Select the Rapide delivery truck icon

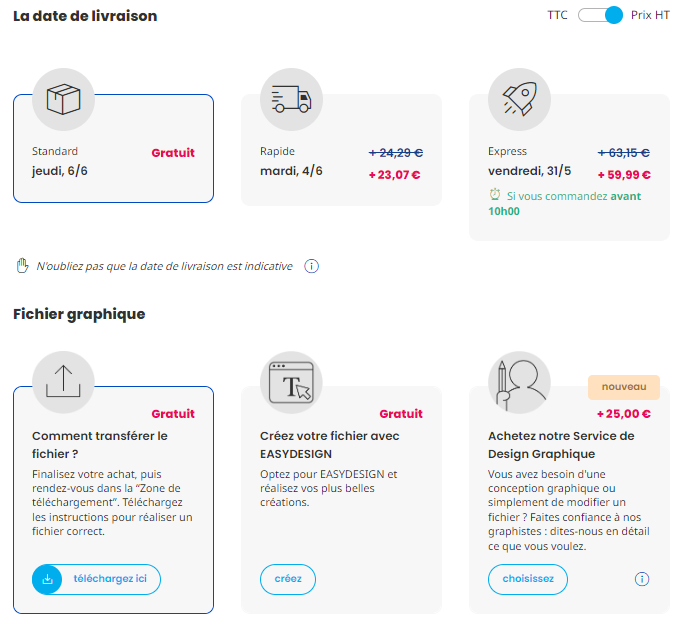[291, 99]
